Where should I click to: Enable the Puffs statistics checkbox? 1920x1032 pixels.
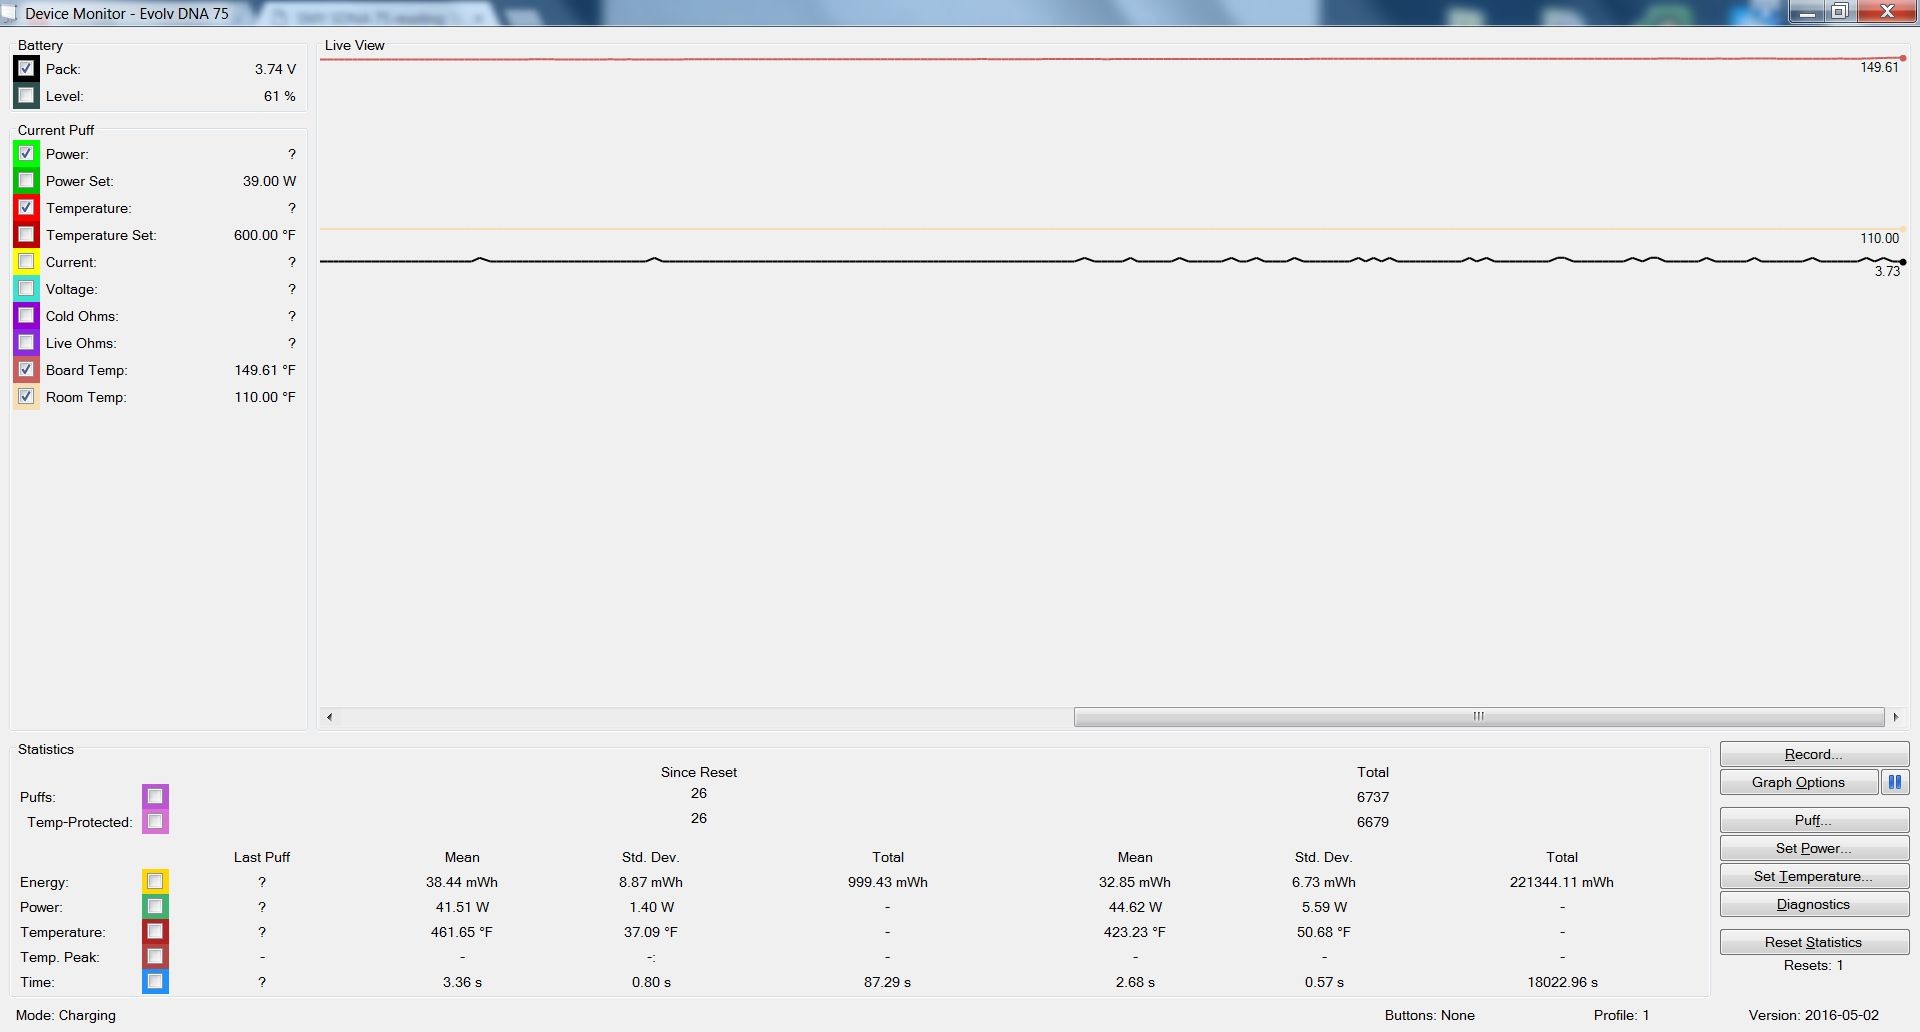(x=155, y=797)
